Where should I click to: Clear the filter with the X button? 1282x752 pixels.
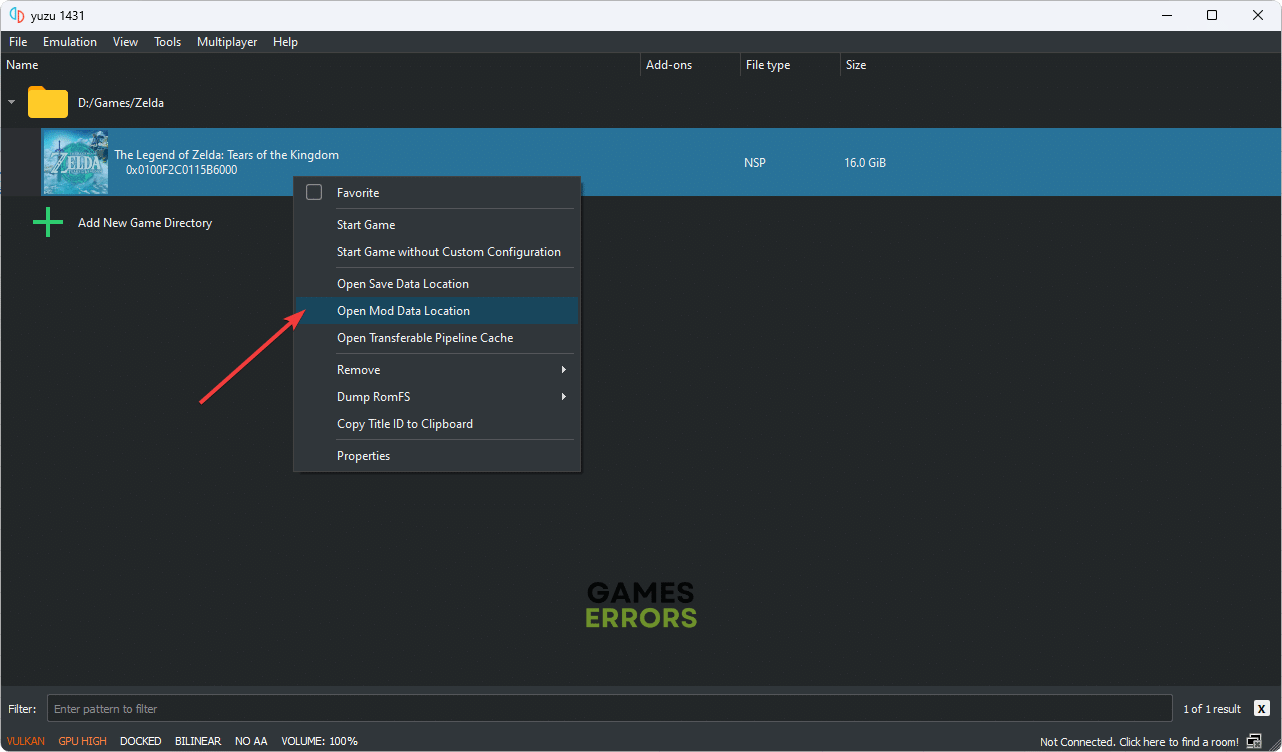tap(1261, 709)
